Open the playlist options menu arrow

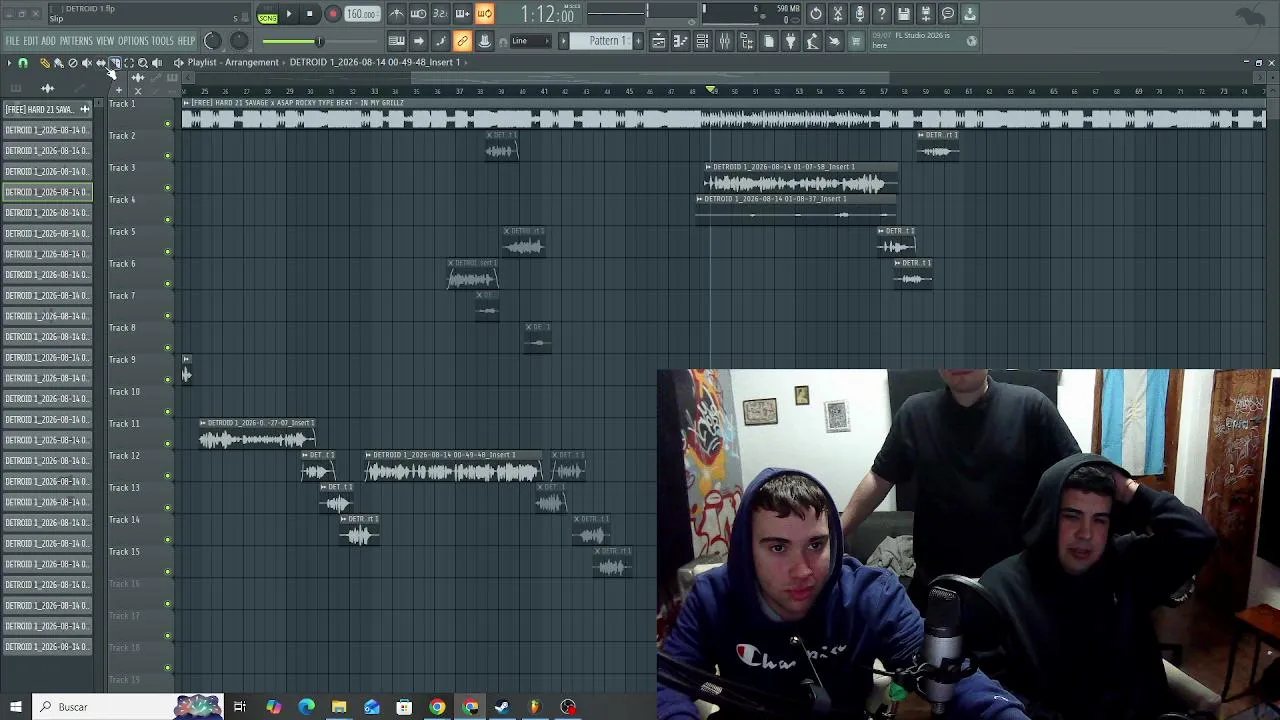pos(9,63)
